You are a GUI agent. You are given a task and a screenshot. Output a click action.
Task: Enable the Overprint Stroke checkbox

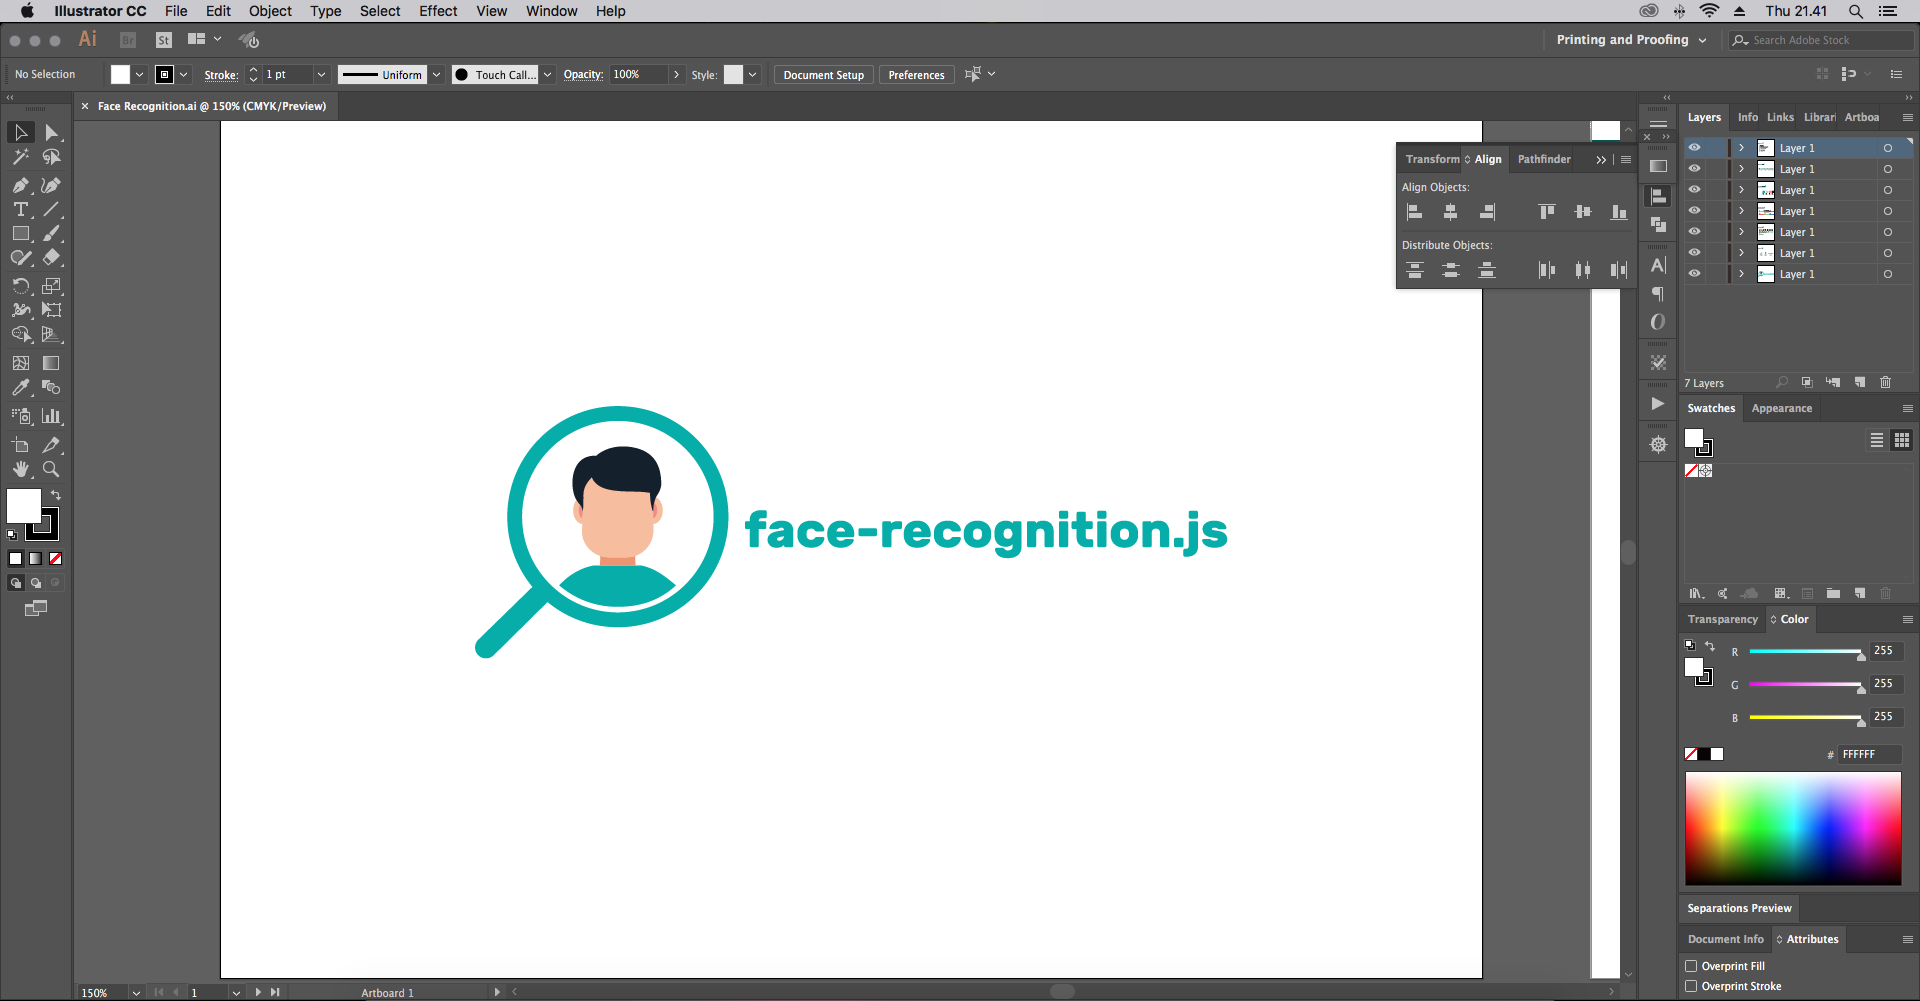[x=1691, y=986]
